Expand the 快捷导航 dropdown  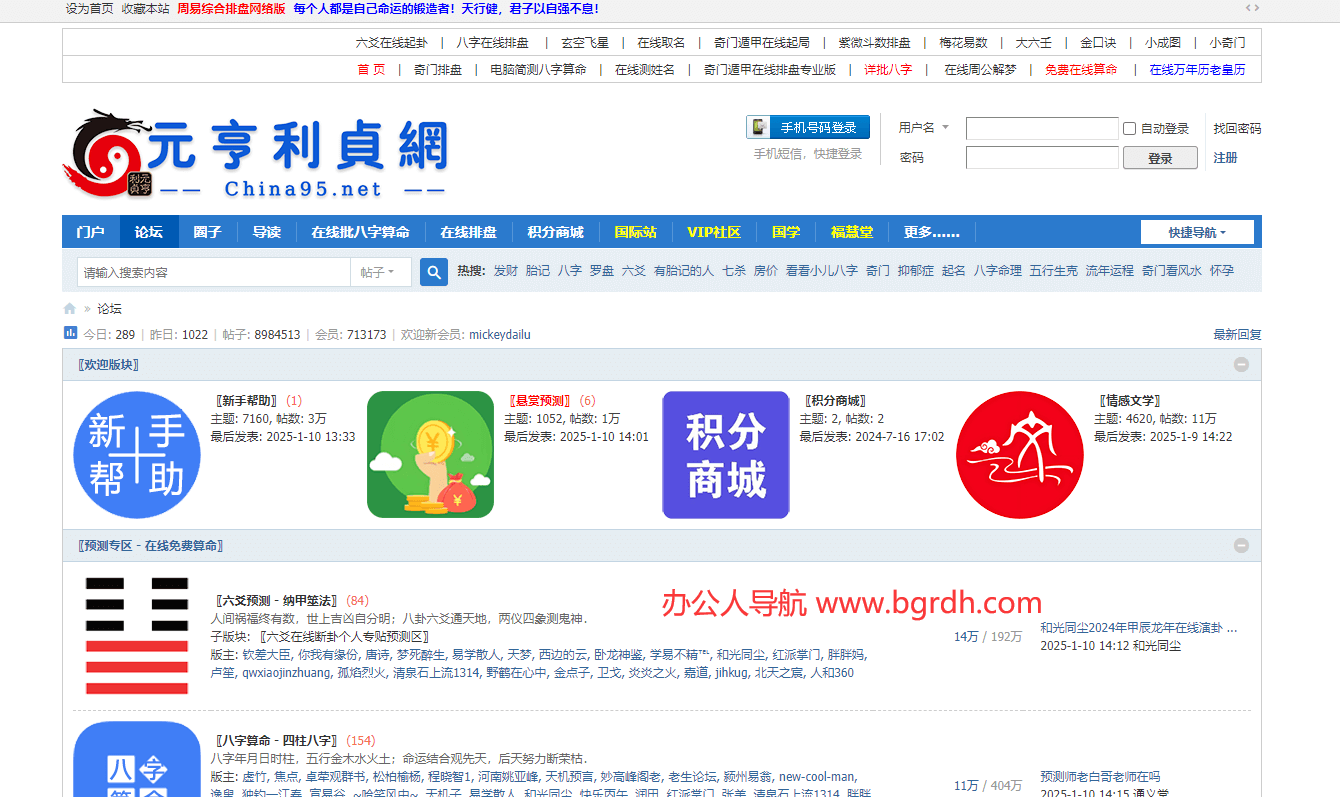(1197, 231)
